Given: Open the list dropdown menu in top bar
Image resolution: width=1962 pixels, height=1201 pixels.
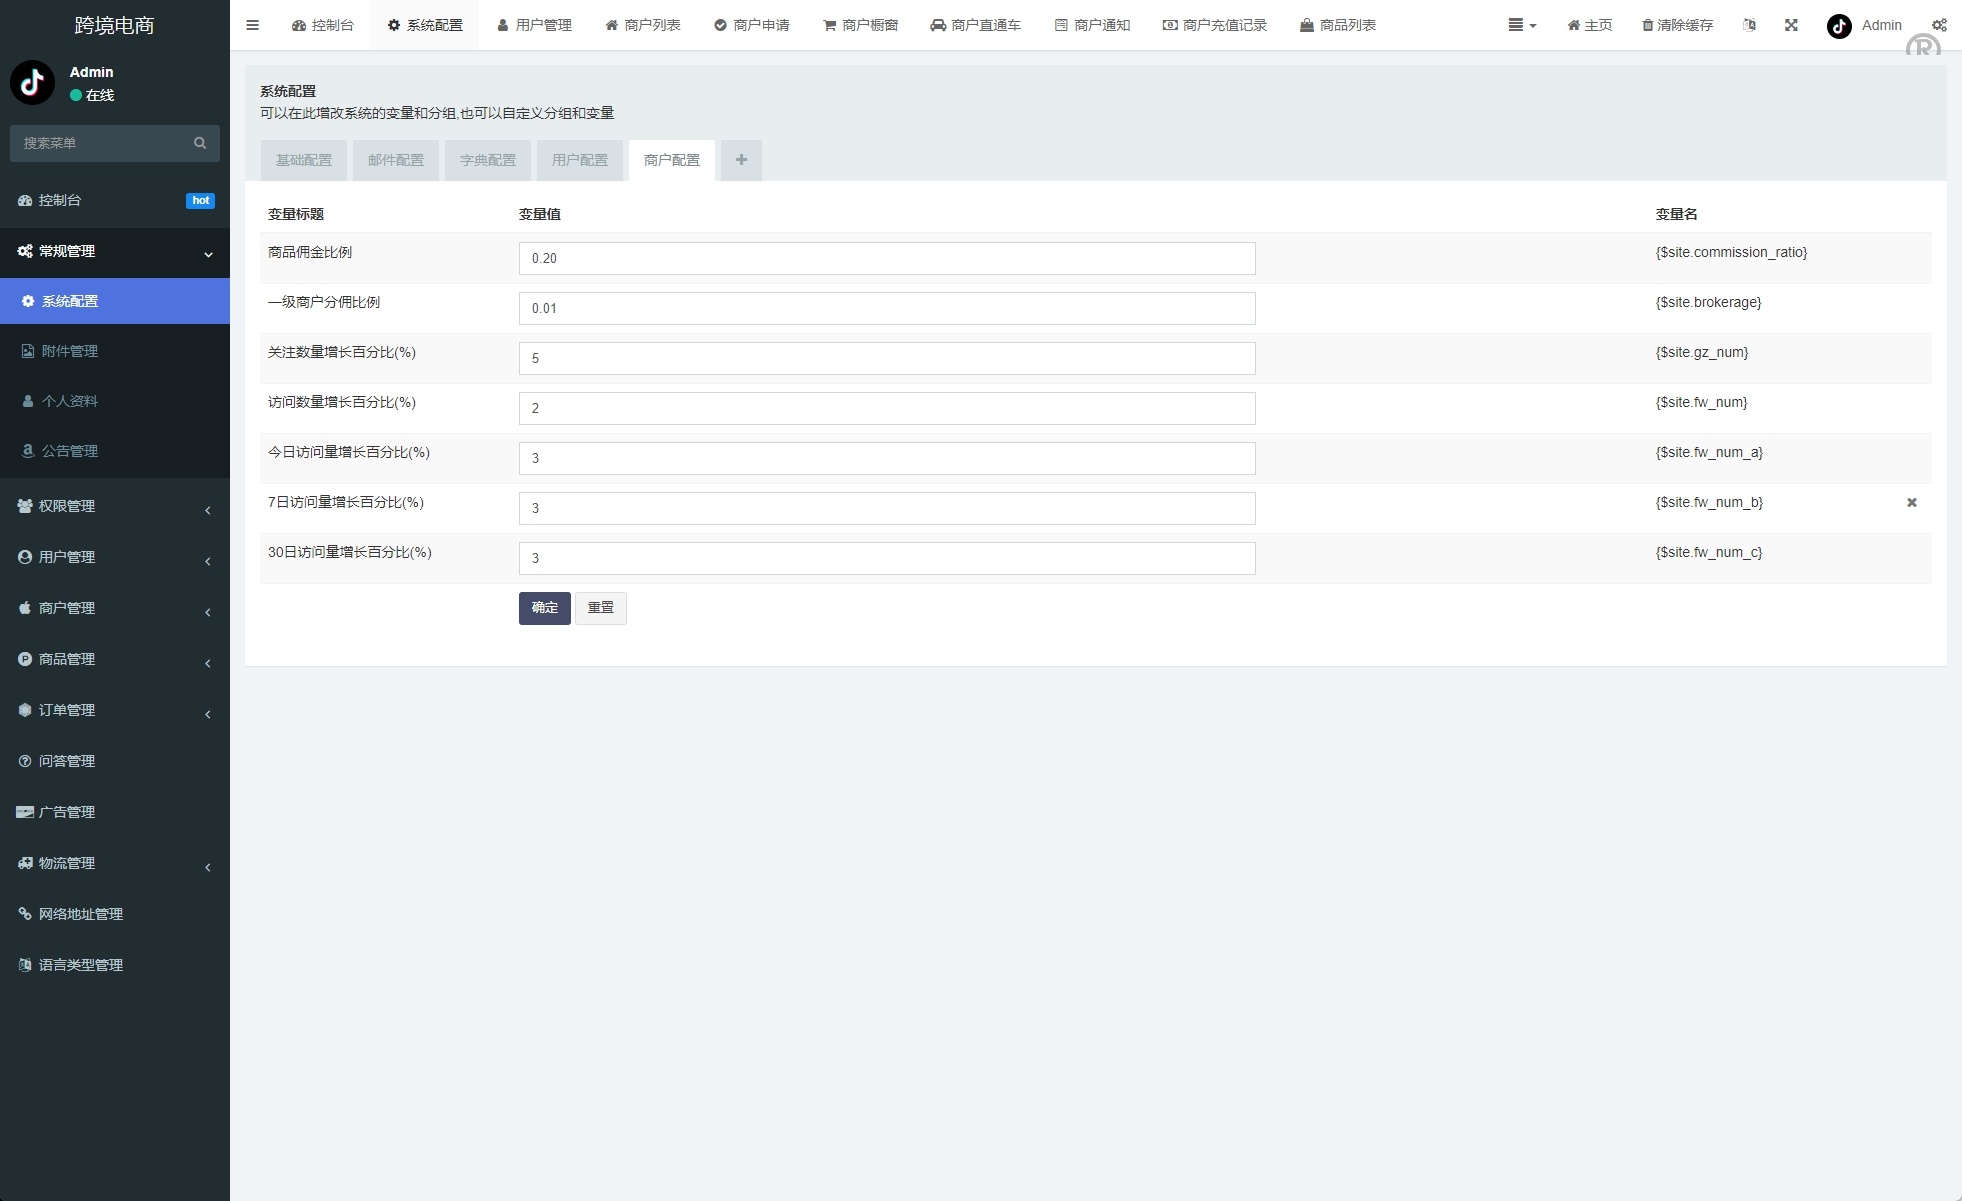Looking at the screenshot, I should [1521, 25].
